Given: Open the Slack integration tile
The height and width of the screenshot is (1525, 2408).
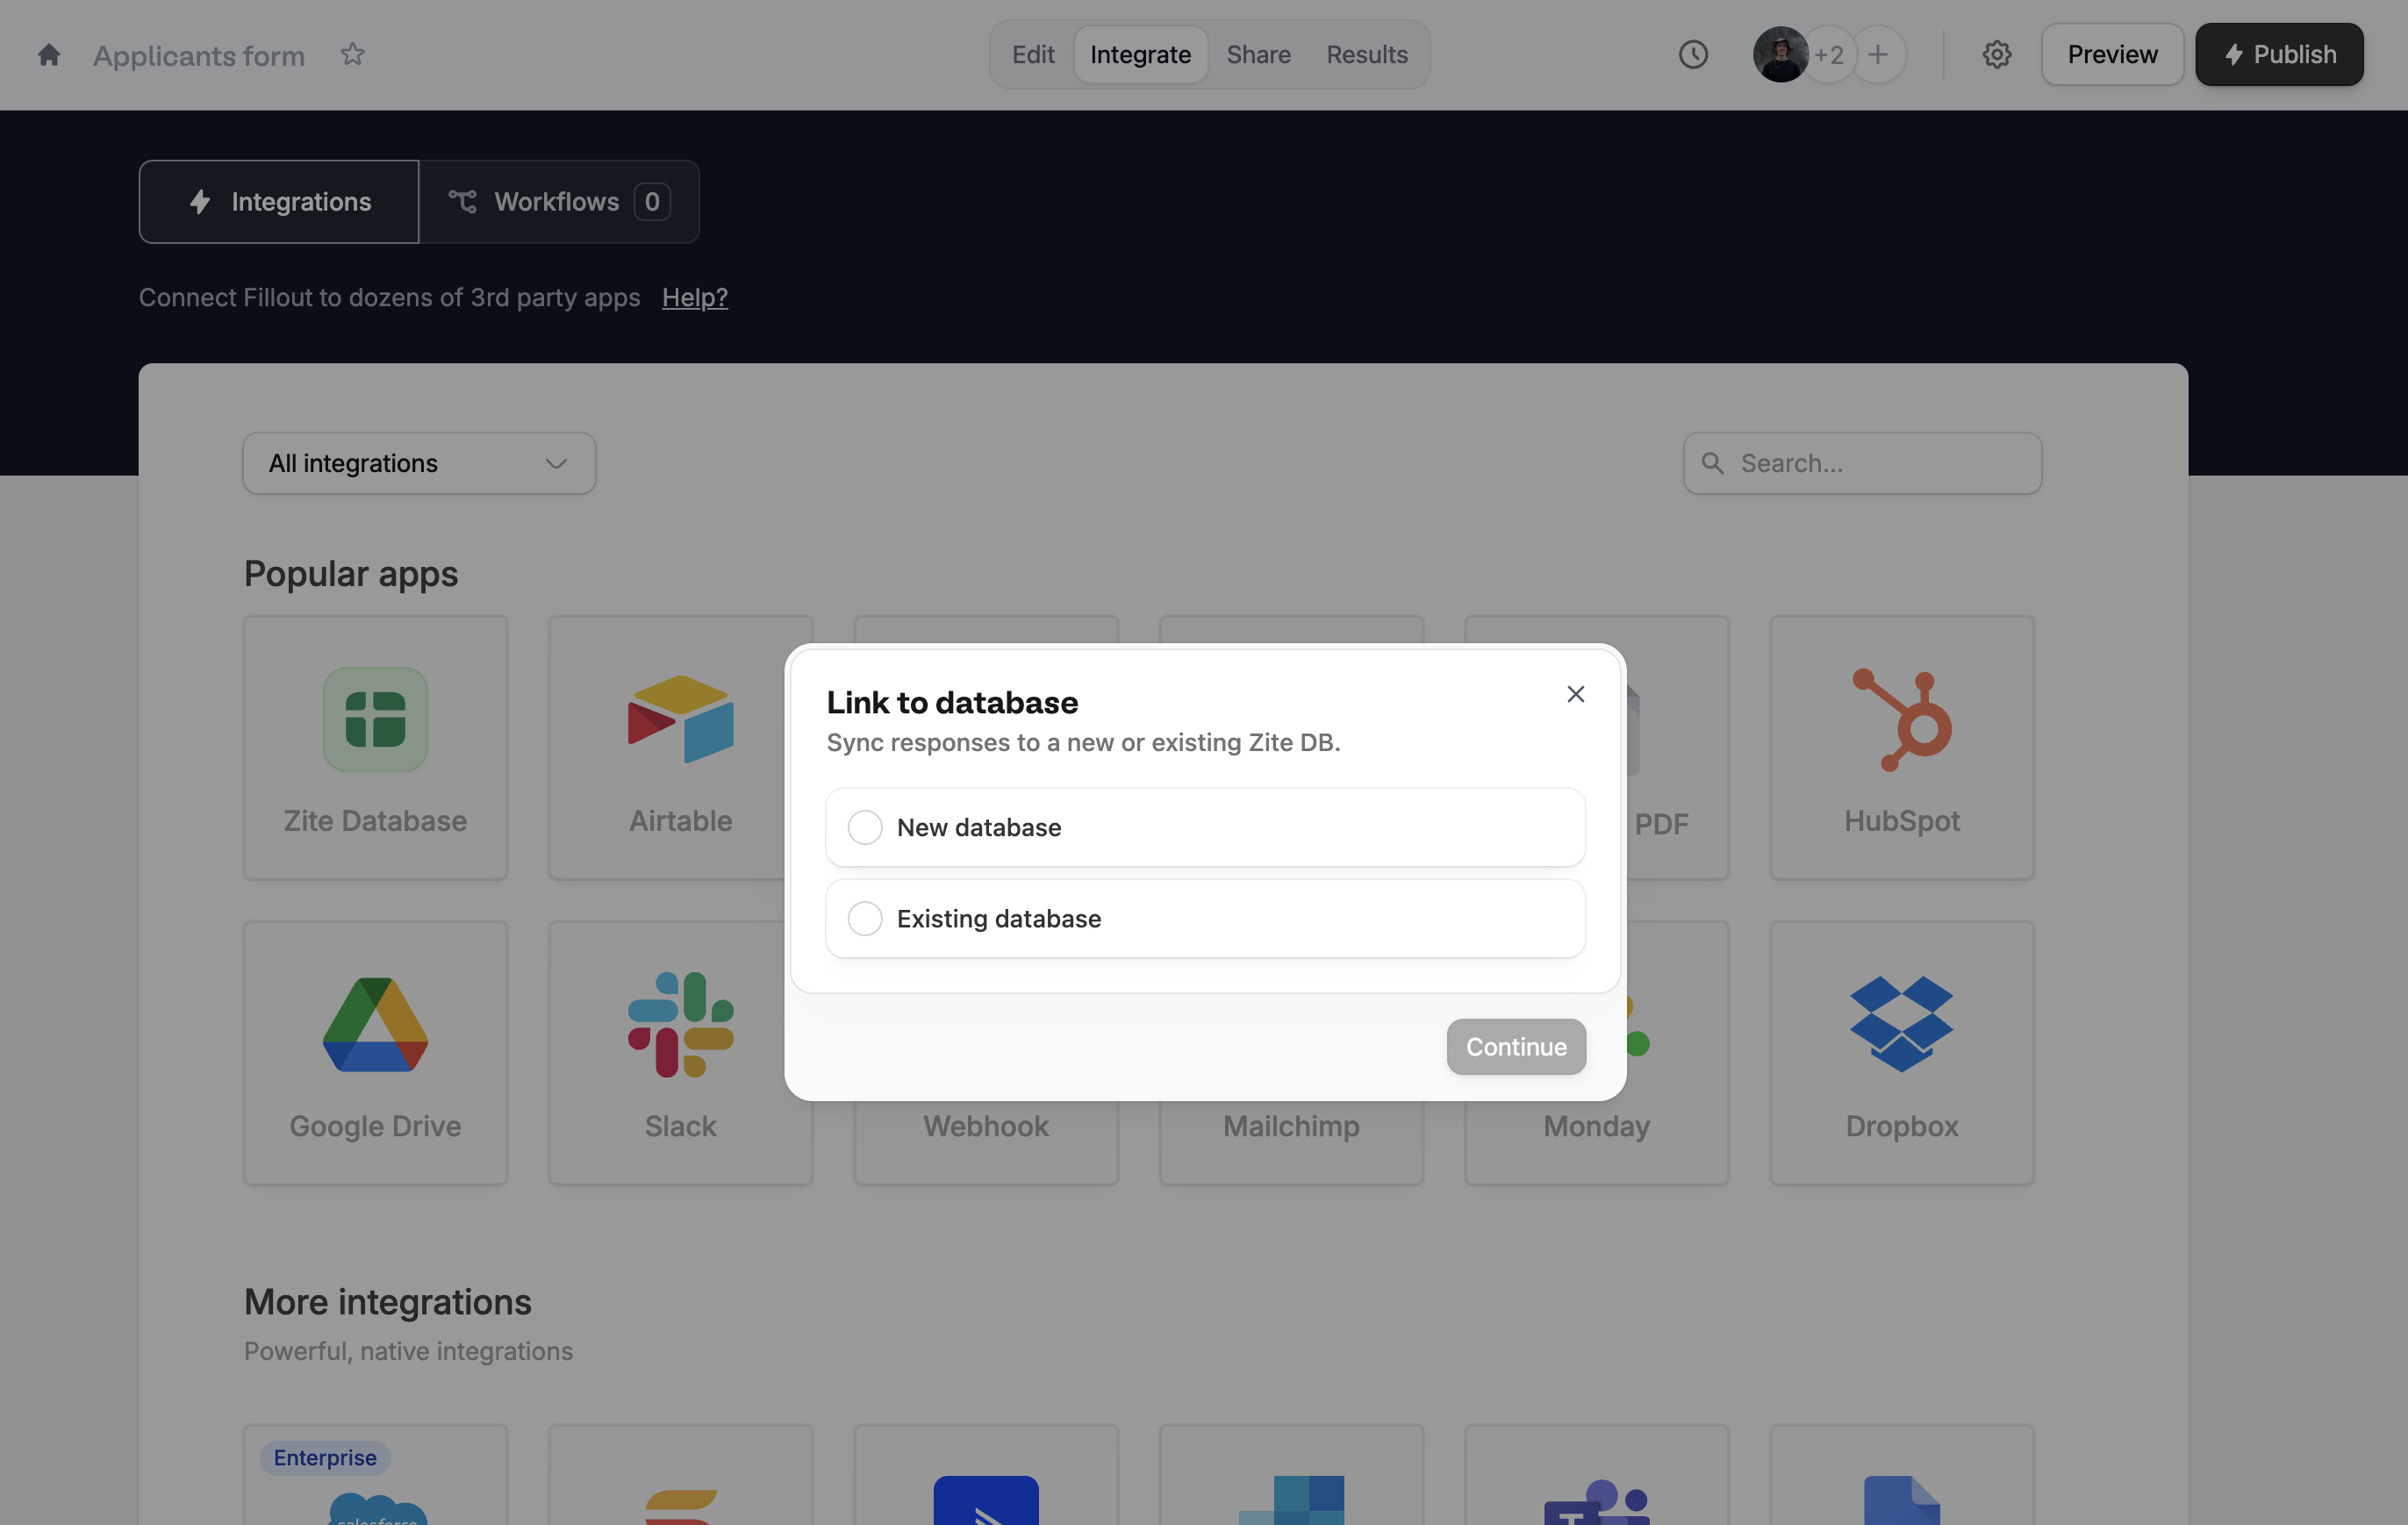Looking at the screenshot, I should point(680,1052).
